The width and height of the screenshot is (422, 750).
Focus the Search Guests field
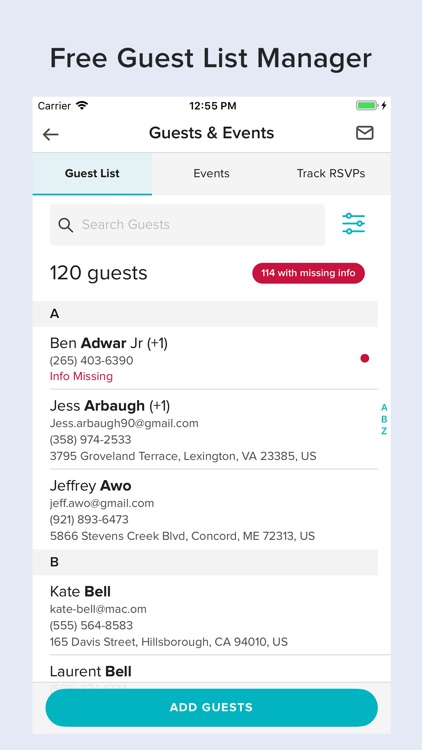point(187,225)
